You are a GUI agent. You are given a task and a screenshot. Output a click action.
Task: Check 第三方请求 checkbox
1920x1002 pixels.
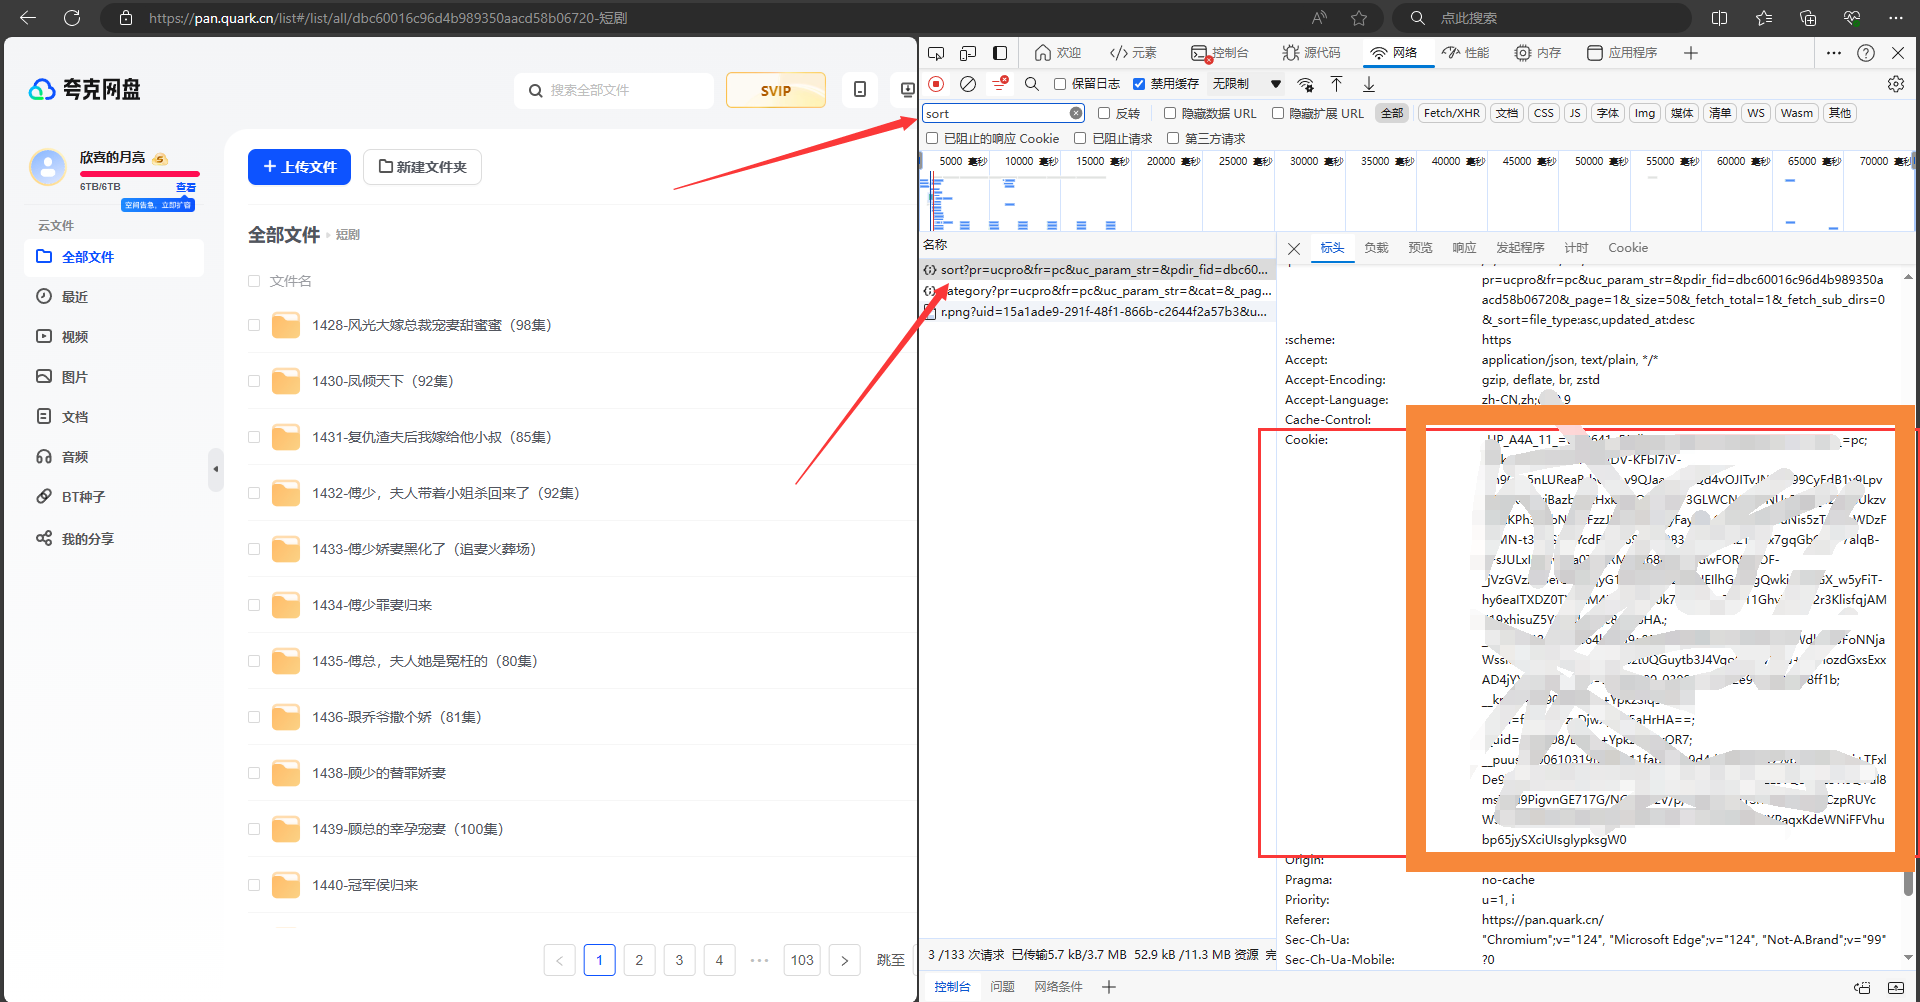[1173, 138]
